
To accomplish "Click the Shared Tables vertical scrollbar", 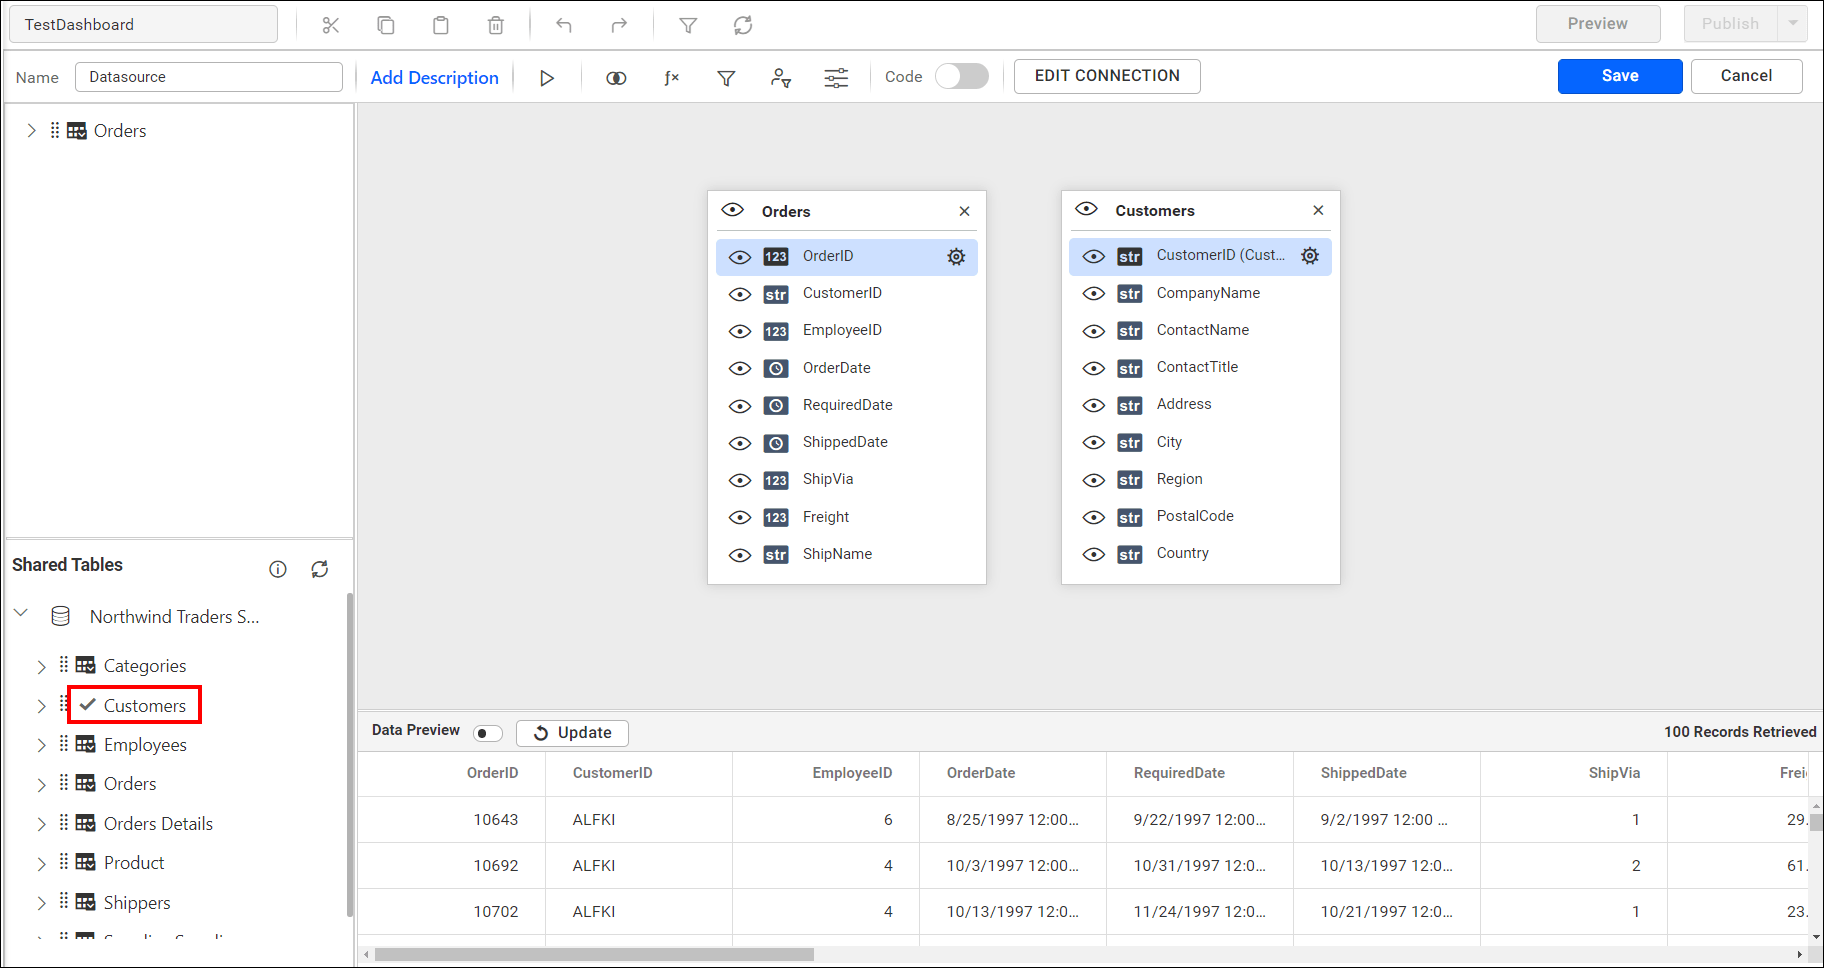I will click(349, 755).
